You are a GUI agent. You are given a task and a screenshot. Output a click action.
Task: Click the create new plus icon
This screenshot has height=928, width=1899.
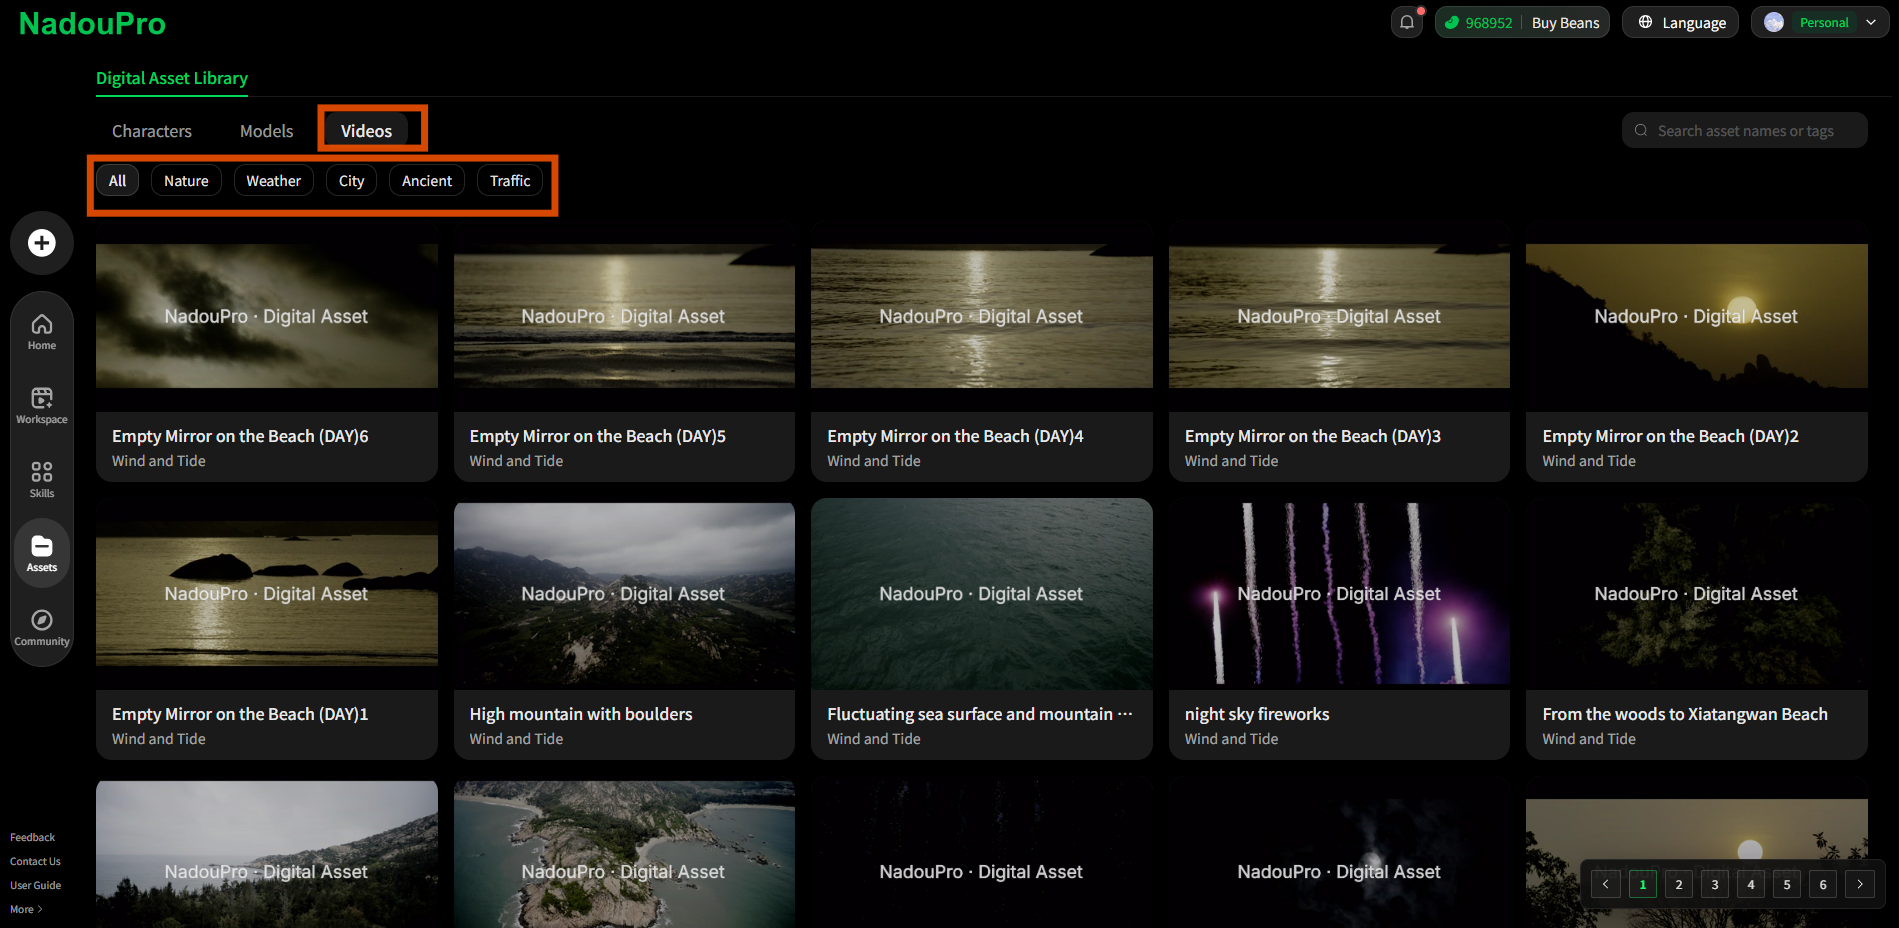42,243
